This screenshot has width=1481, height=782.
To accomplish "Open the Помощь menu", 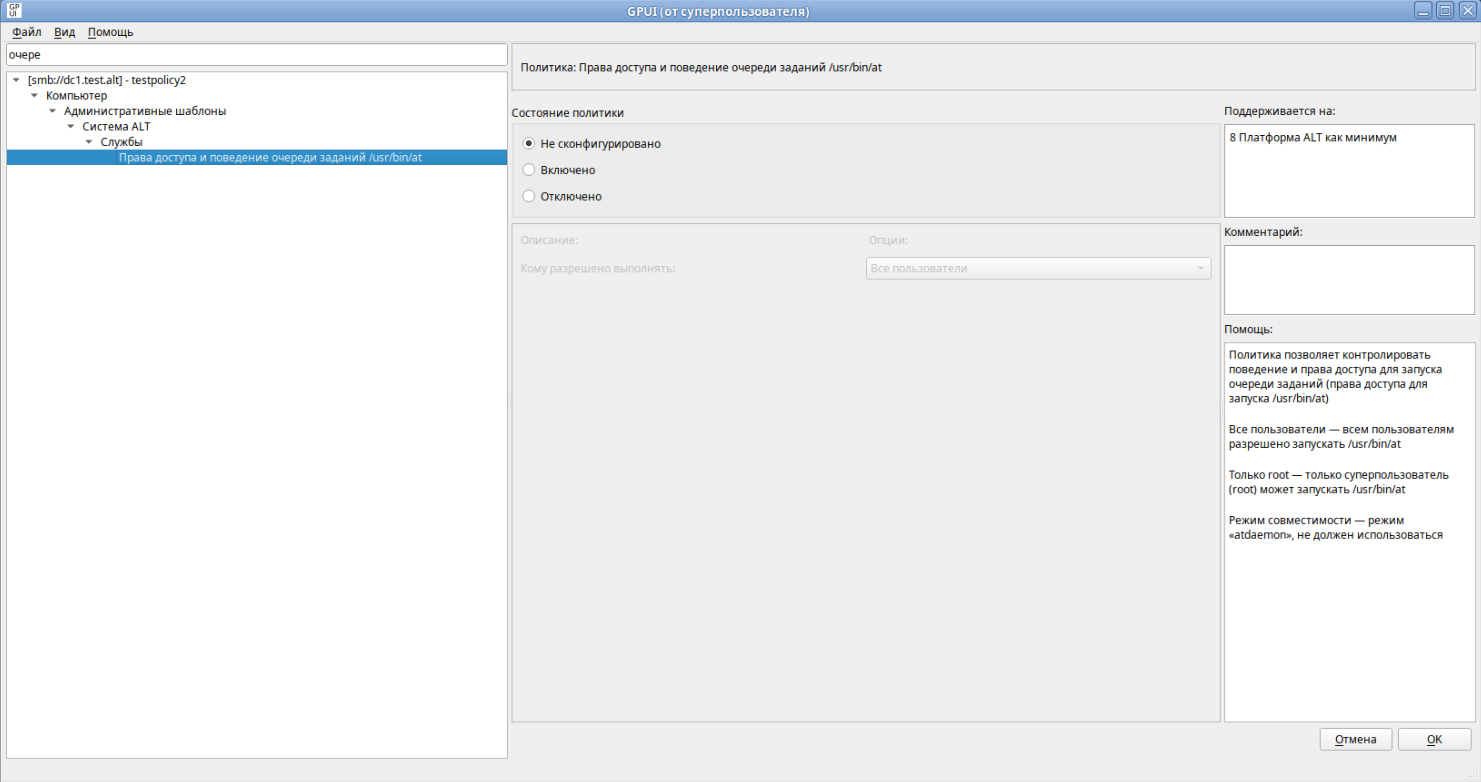I will (x=110, y=32).
